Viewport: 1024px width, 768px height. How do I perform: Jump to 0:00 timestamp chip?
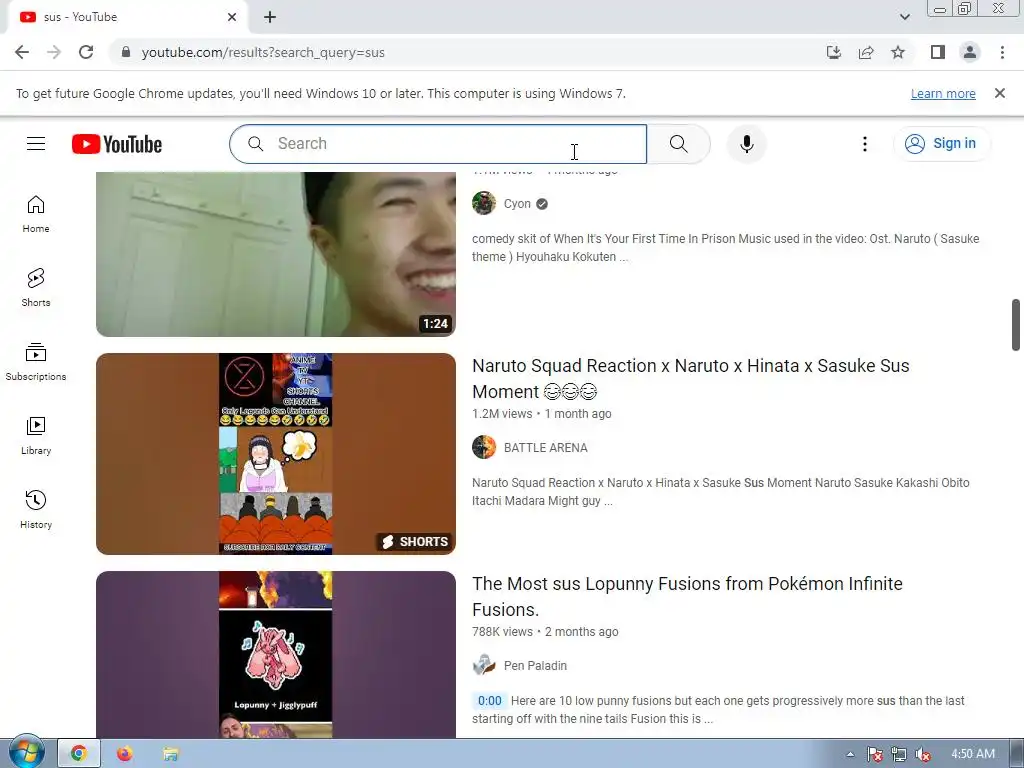click(490, 701)
